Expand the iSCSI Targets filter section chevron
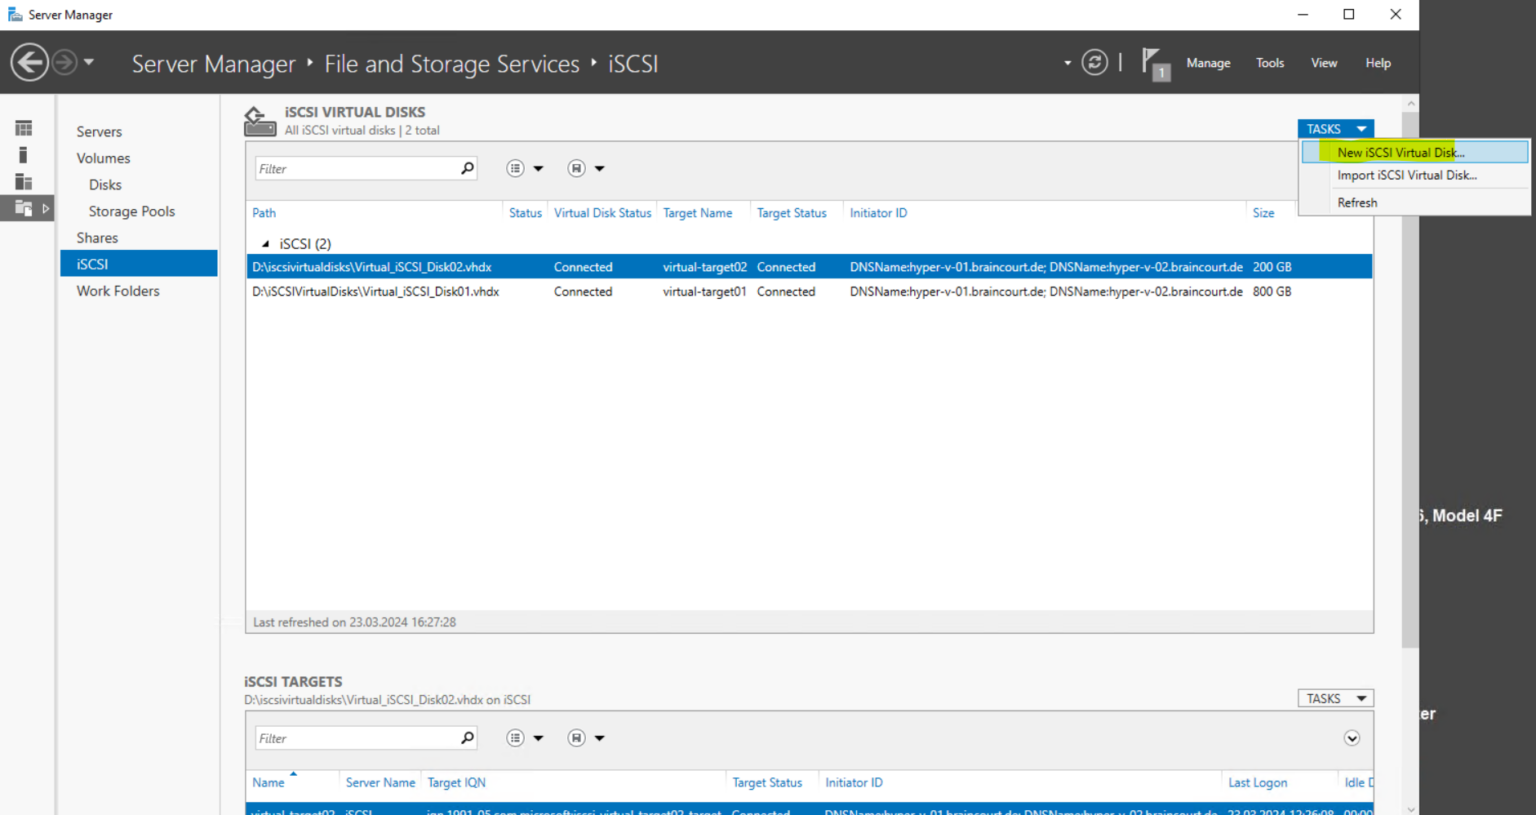The height and width of the screenshot is (815, 1536). coord(1351,738)
